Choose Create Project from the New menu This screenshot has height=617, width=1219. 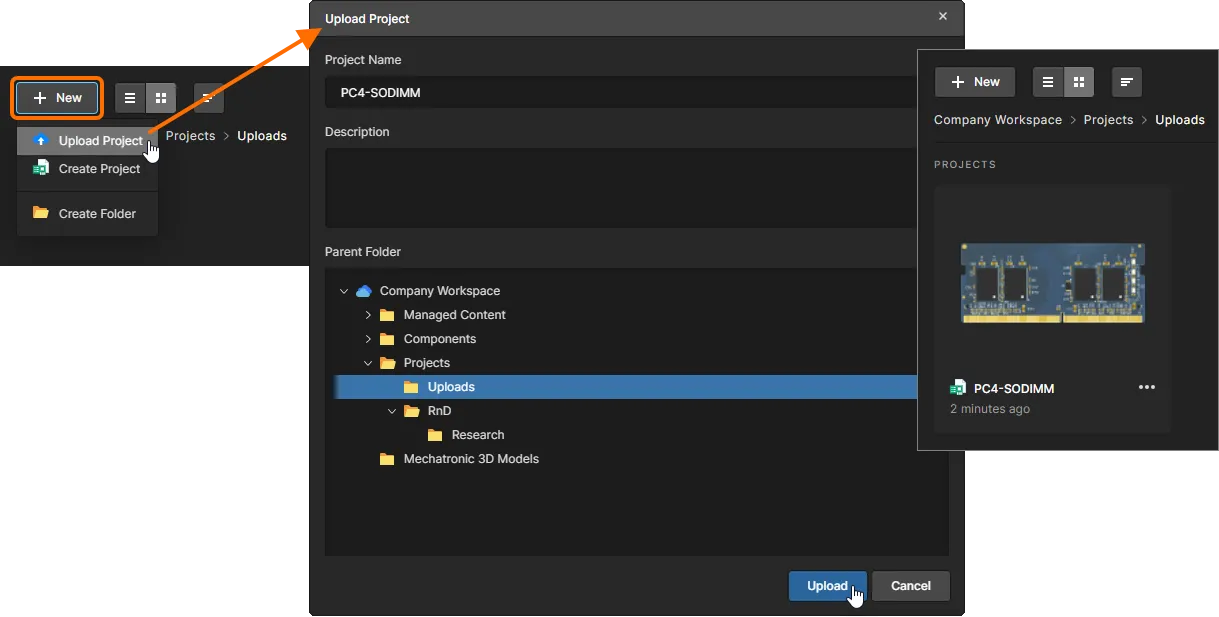(x=88, y=169)
